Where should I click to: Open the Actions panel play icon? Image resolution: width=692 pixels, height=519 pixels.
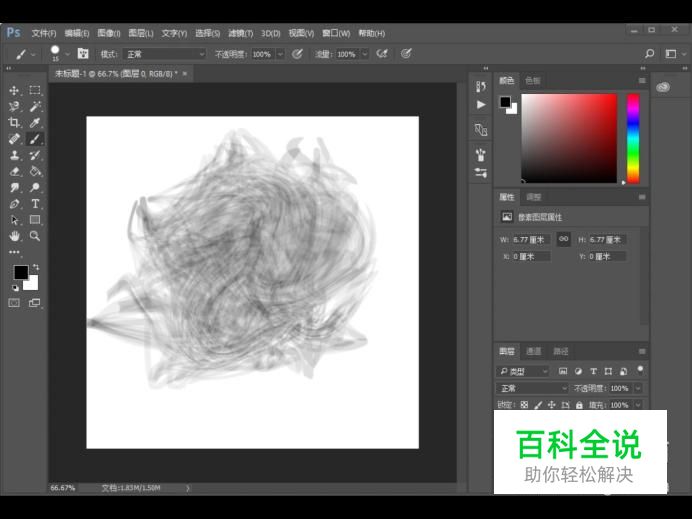tap(481, 105)
